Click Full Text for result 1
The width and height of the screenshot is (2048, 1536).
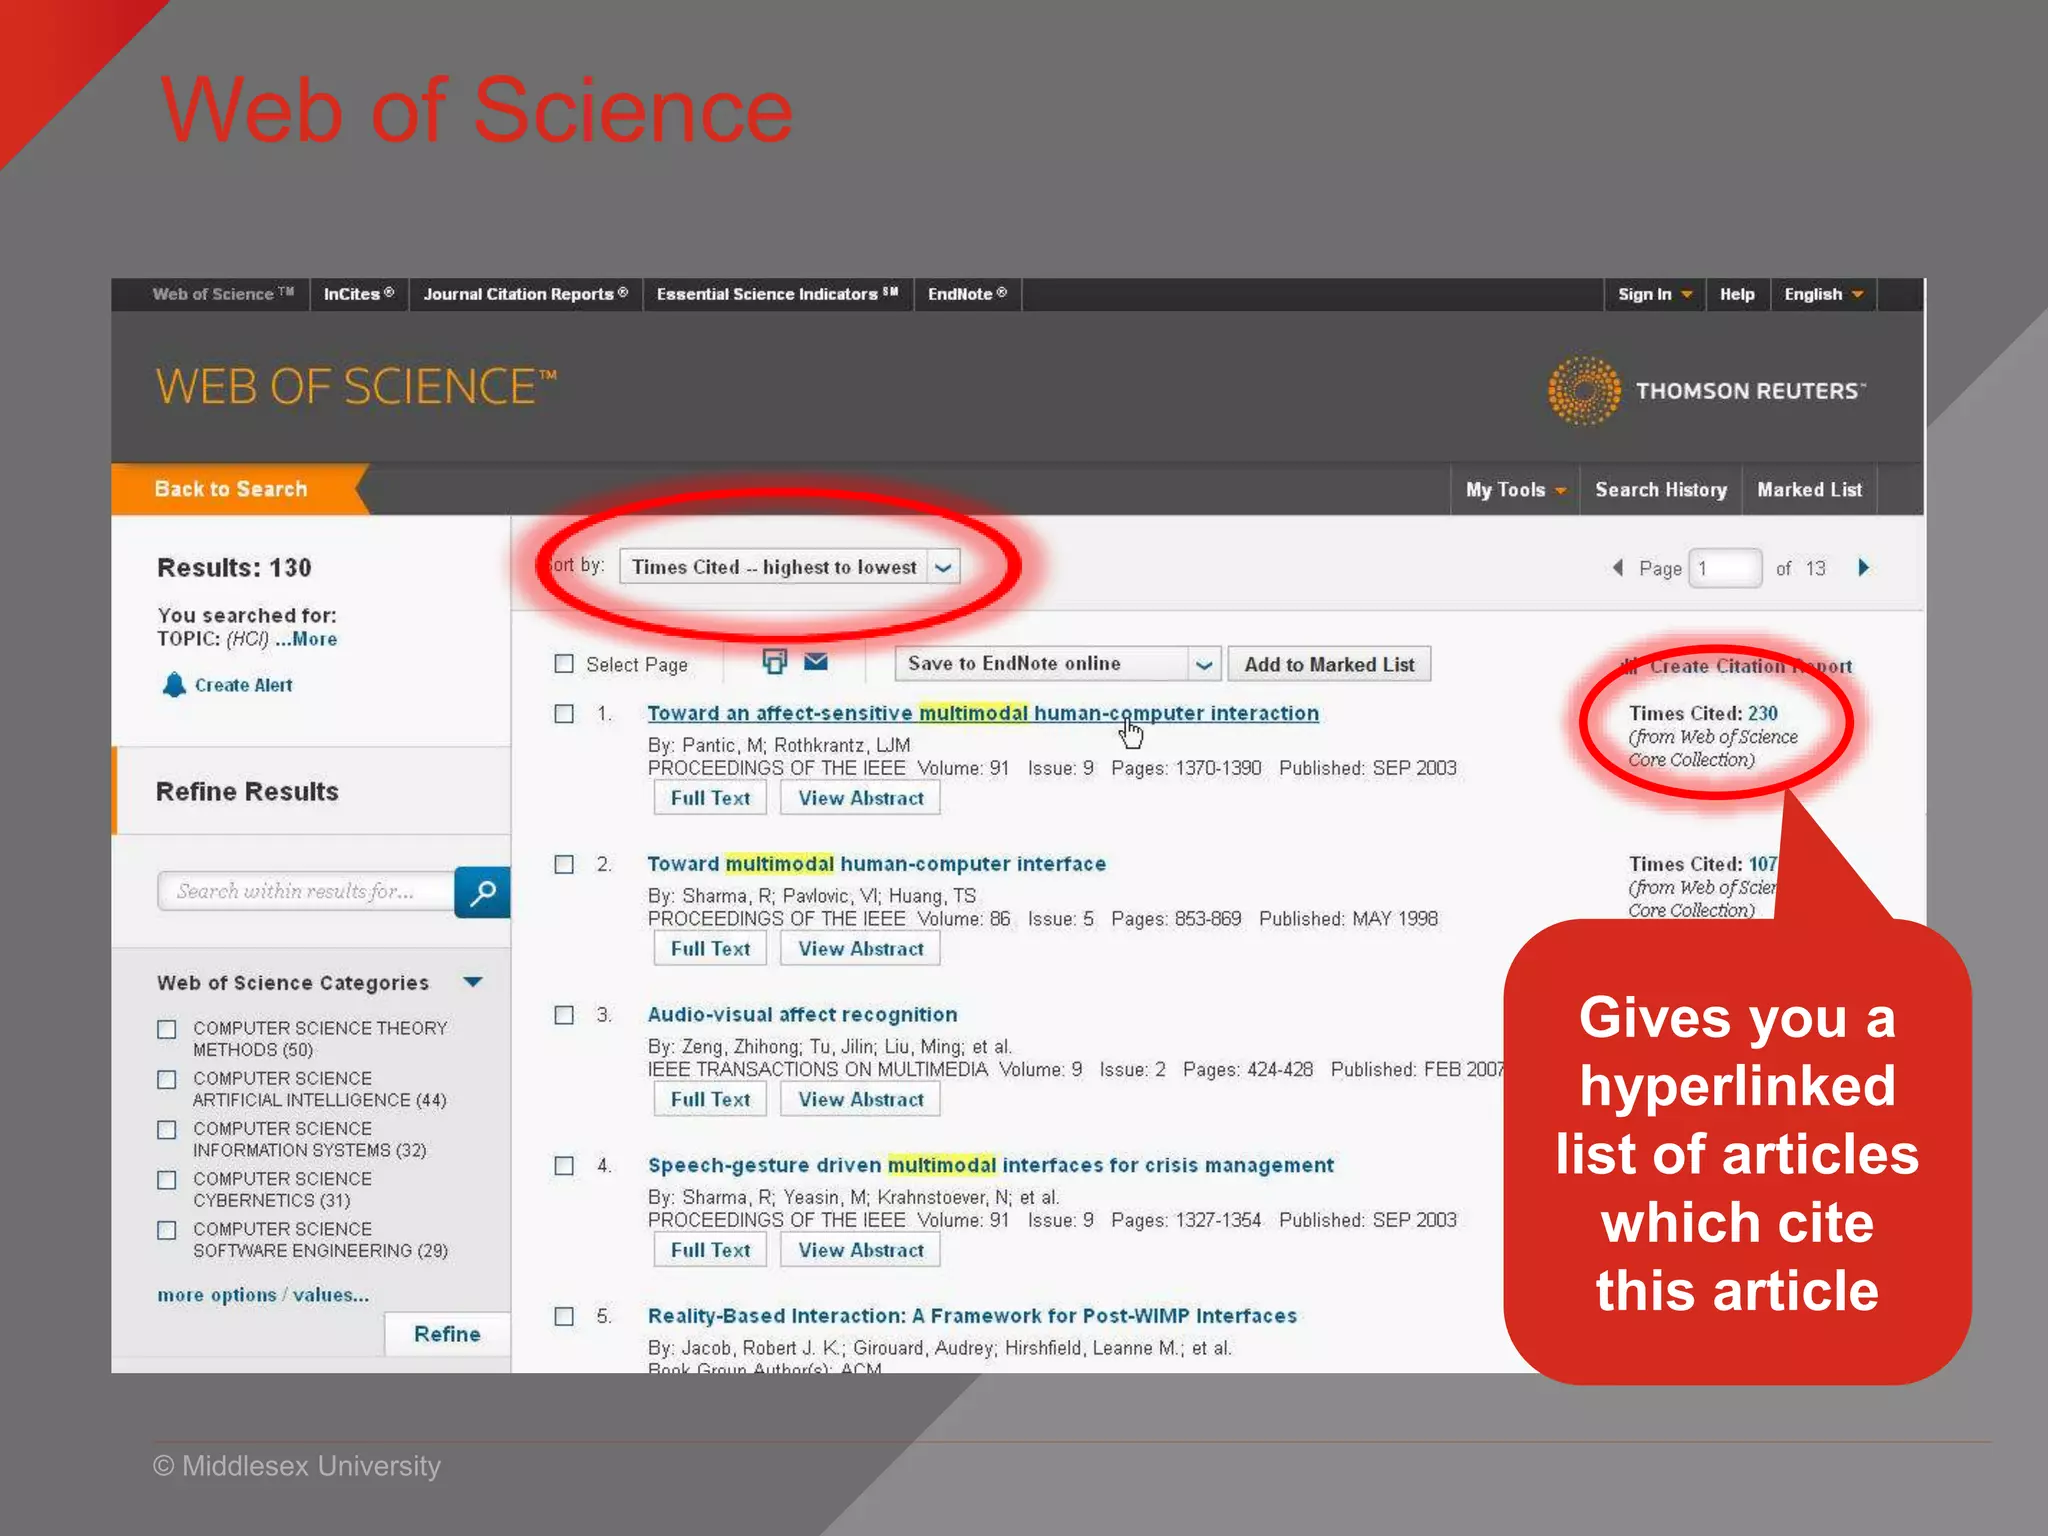click(710, 798)
